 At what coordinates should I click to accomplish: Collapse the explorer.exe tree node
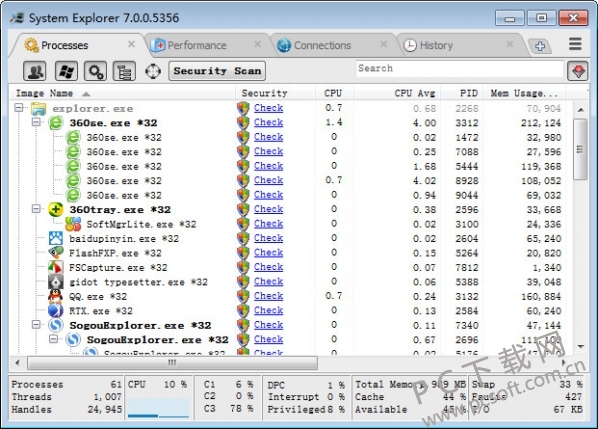click(x=19, y=108)
